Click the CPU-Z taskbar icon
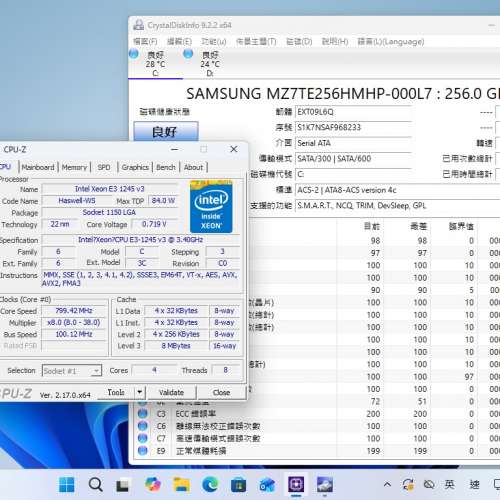 [x=296, y=484]
